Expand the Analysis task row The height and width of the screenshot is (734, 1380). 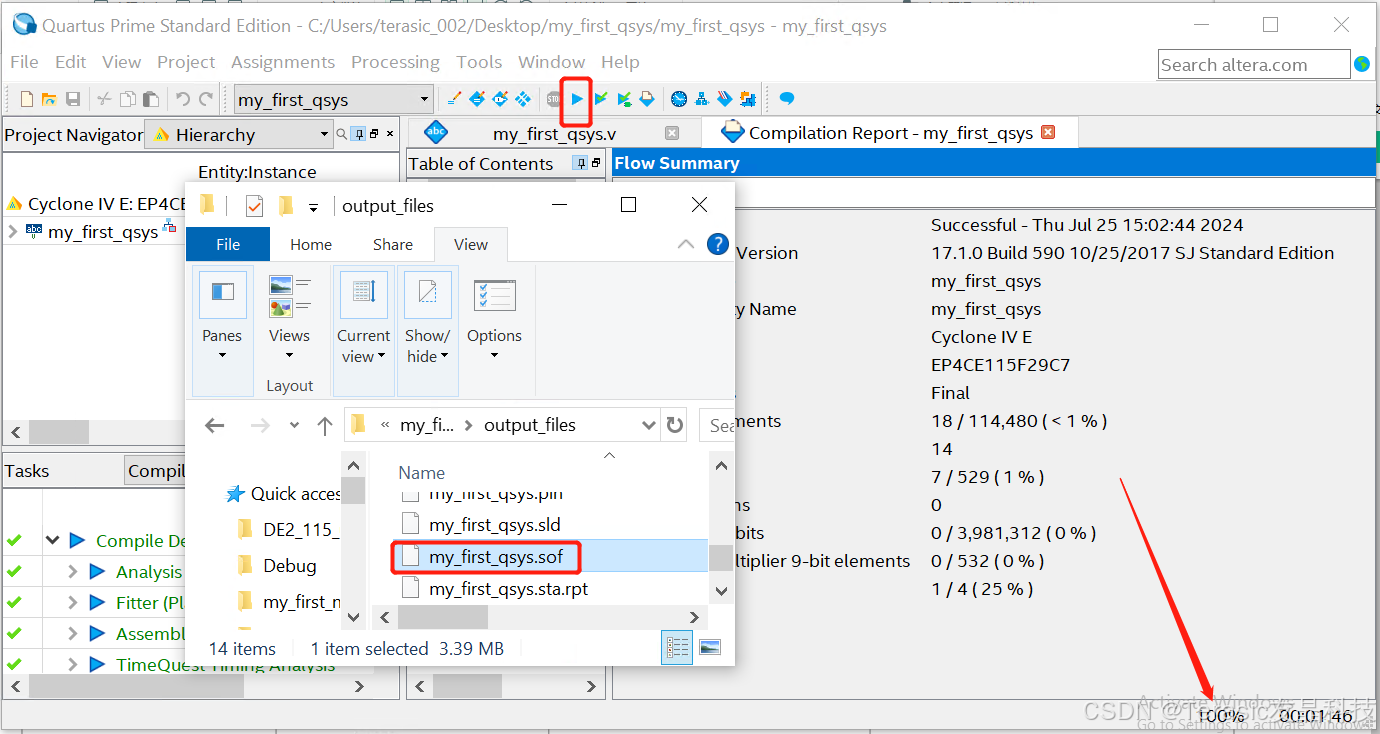tap(72, 572)
